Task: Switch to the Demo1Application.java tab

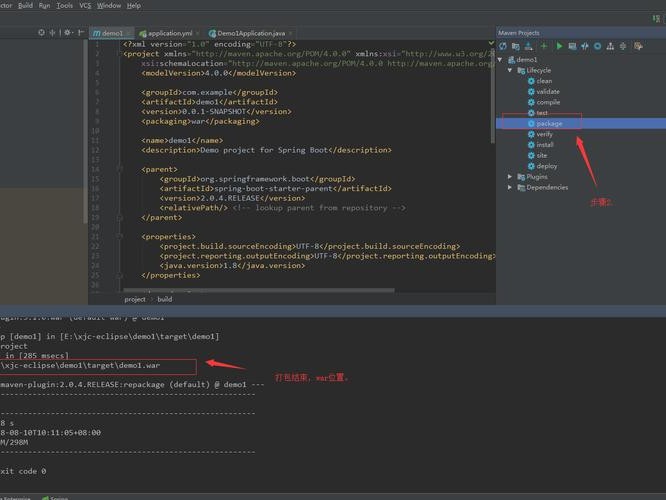Action: [x=251, y=33]
